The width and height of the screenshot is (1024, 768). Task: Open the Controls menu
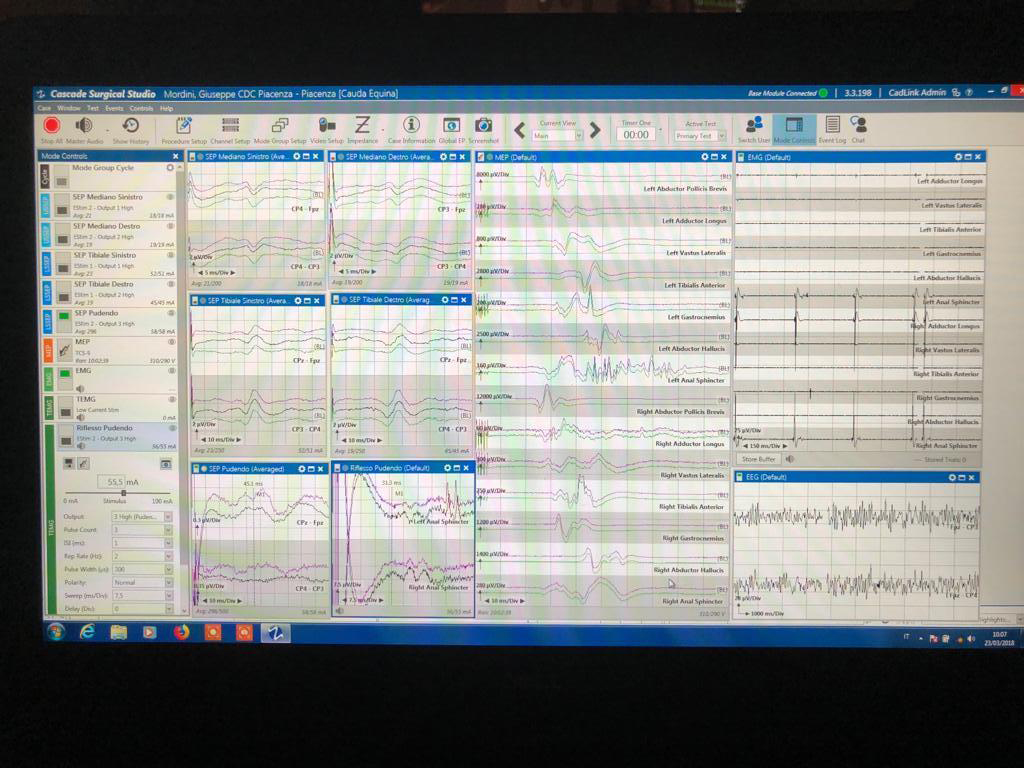[x=141, y=108]
